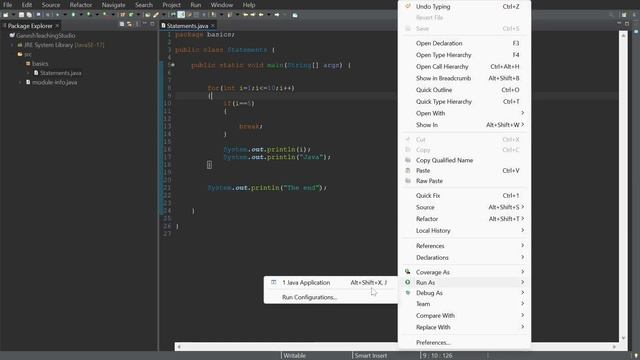Open the Project menu
Screen dimensions: 640x360
pyautogui.click(x=171, y=5)
